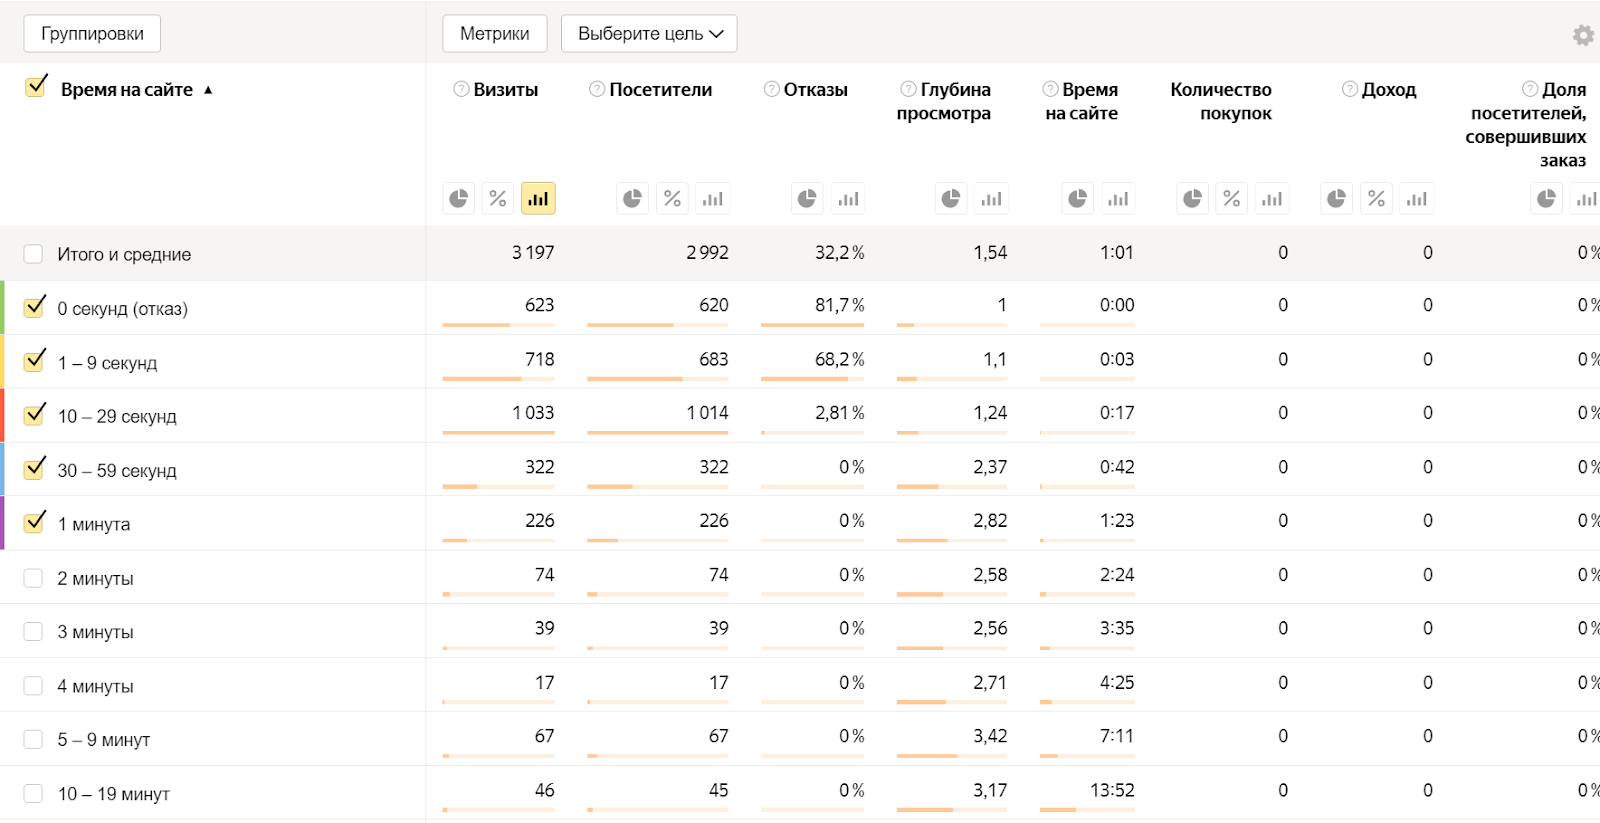
Task: Open the Выберите цель dropdown
Action: coord(649,34)
